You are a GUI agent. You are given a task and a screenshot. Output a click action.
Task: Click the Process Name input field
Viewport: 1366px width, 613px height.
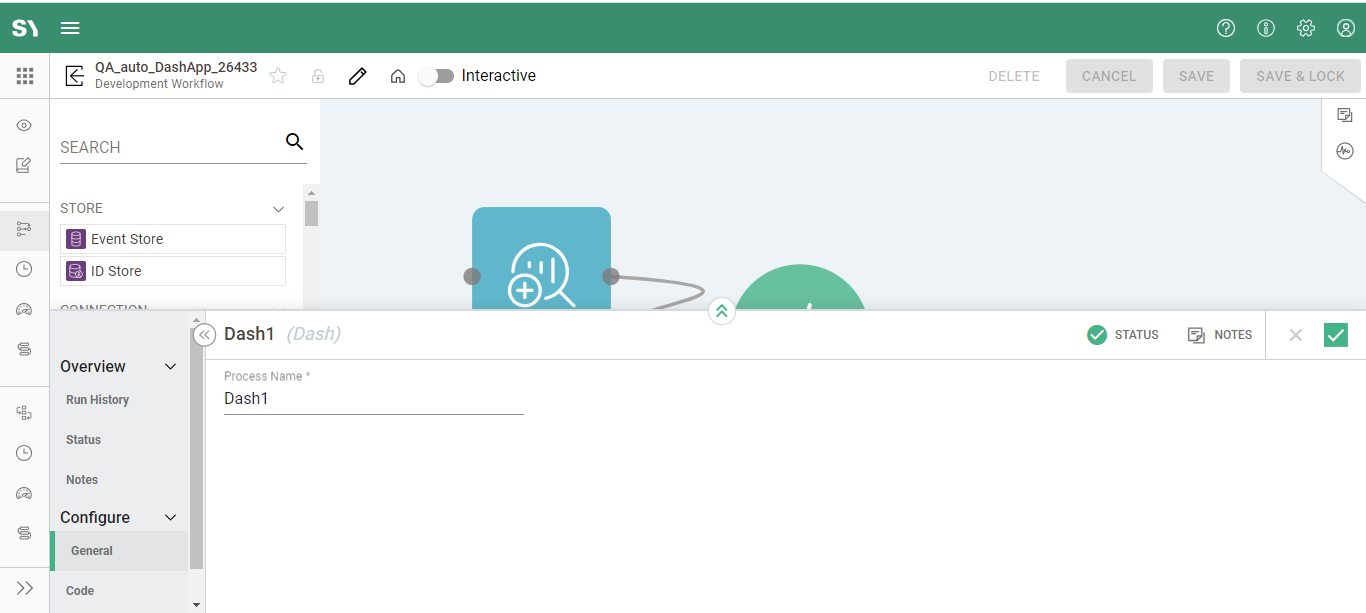click(x=373, y=399)
